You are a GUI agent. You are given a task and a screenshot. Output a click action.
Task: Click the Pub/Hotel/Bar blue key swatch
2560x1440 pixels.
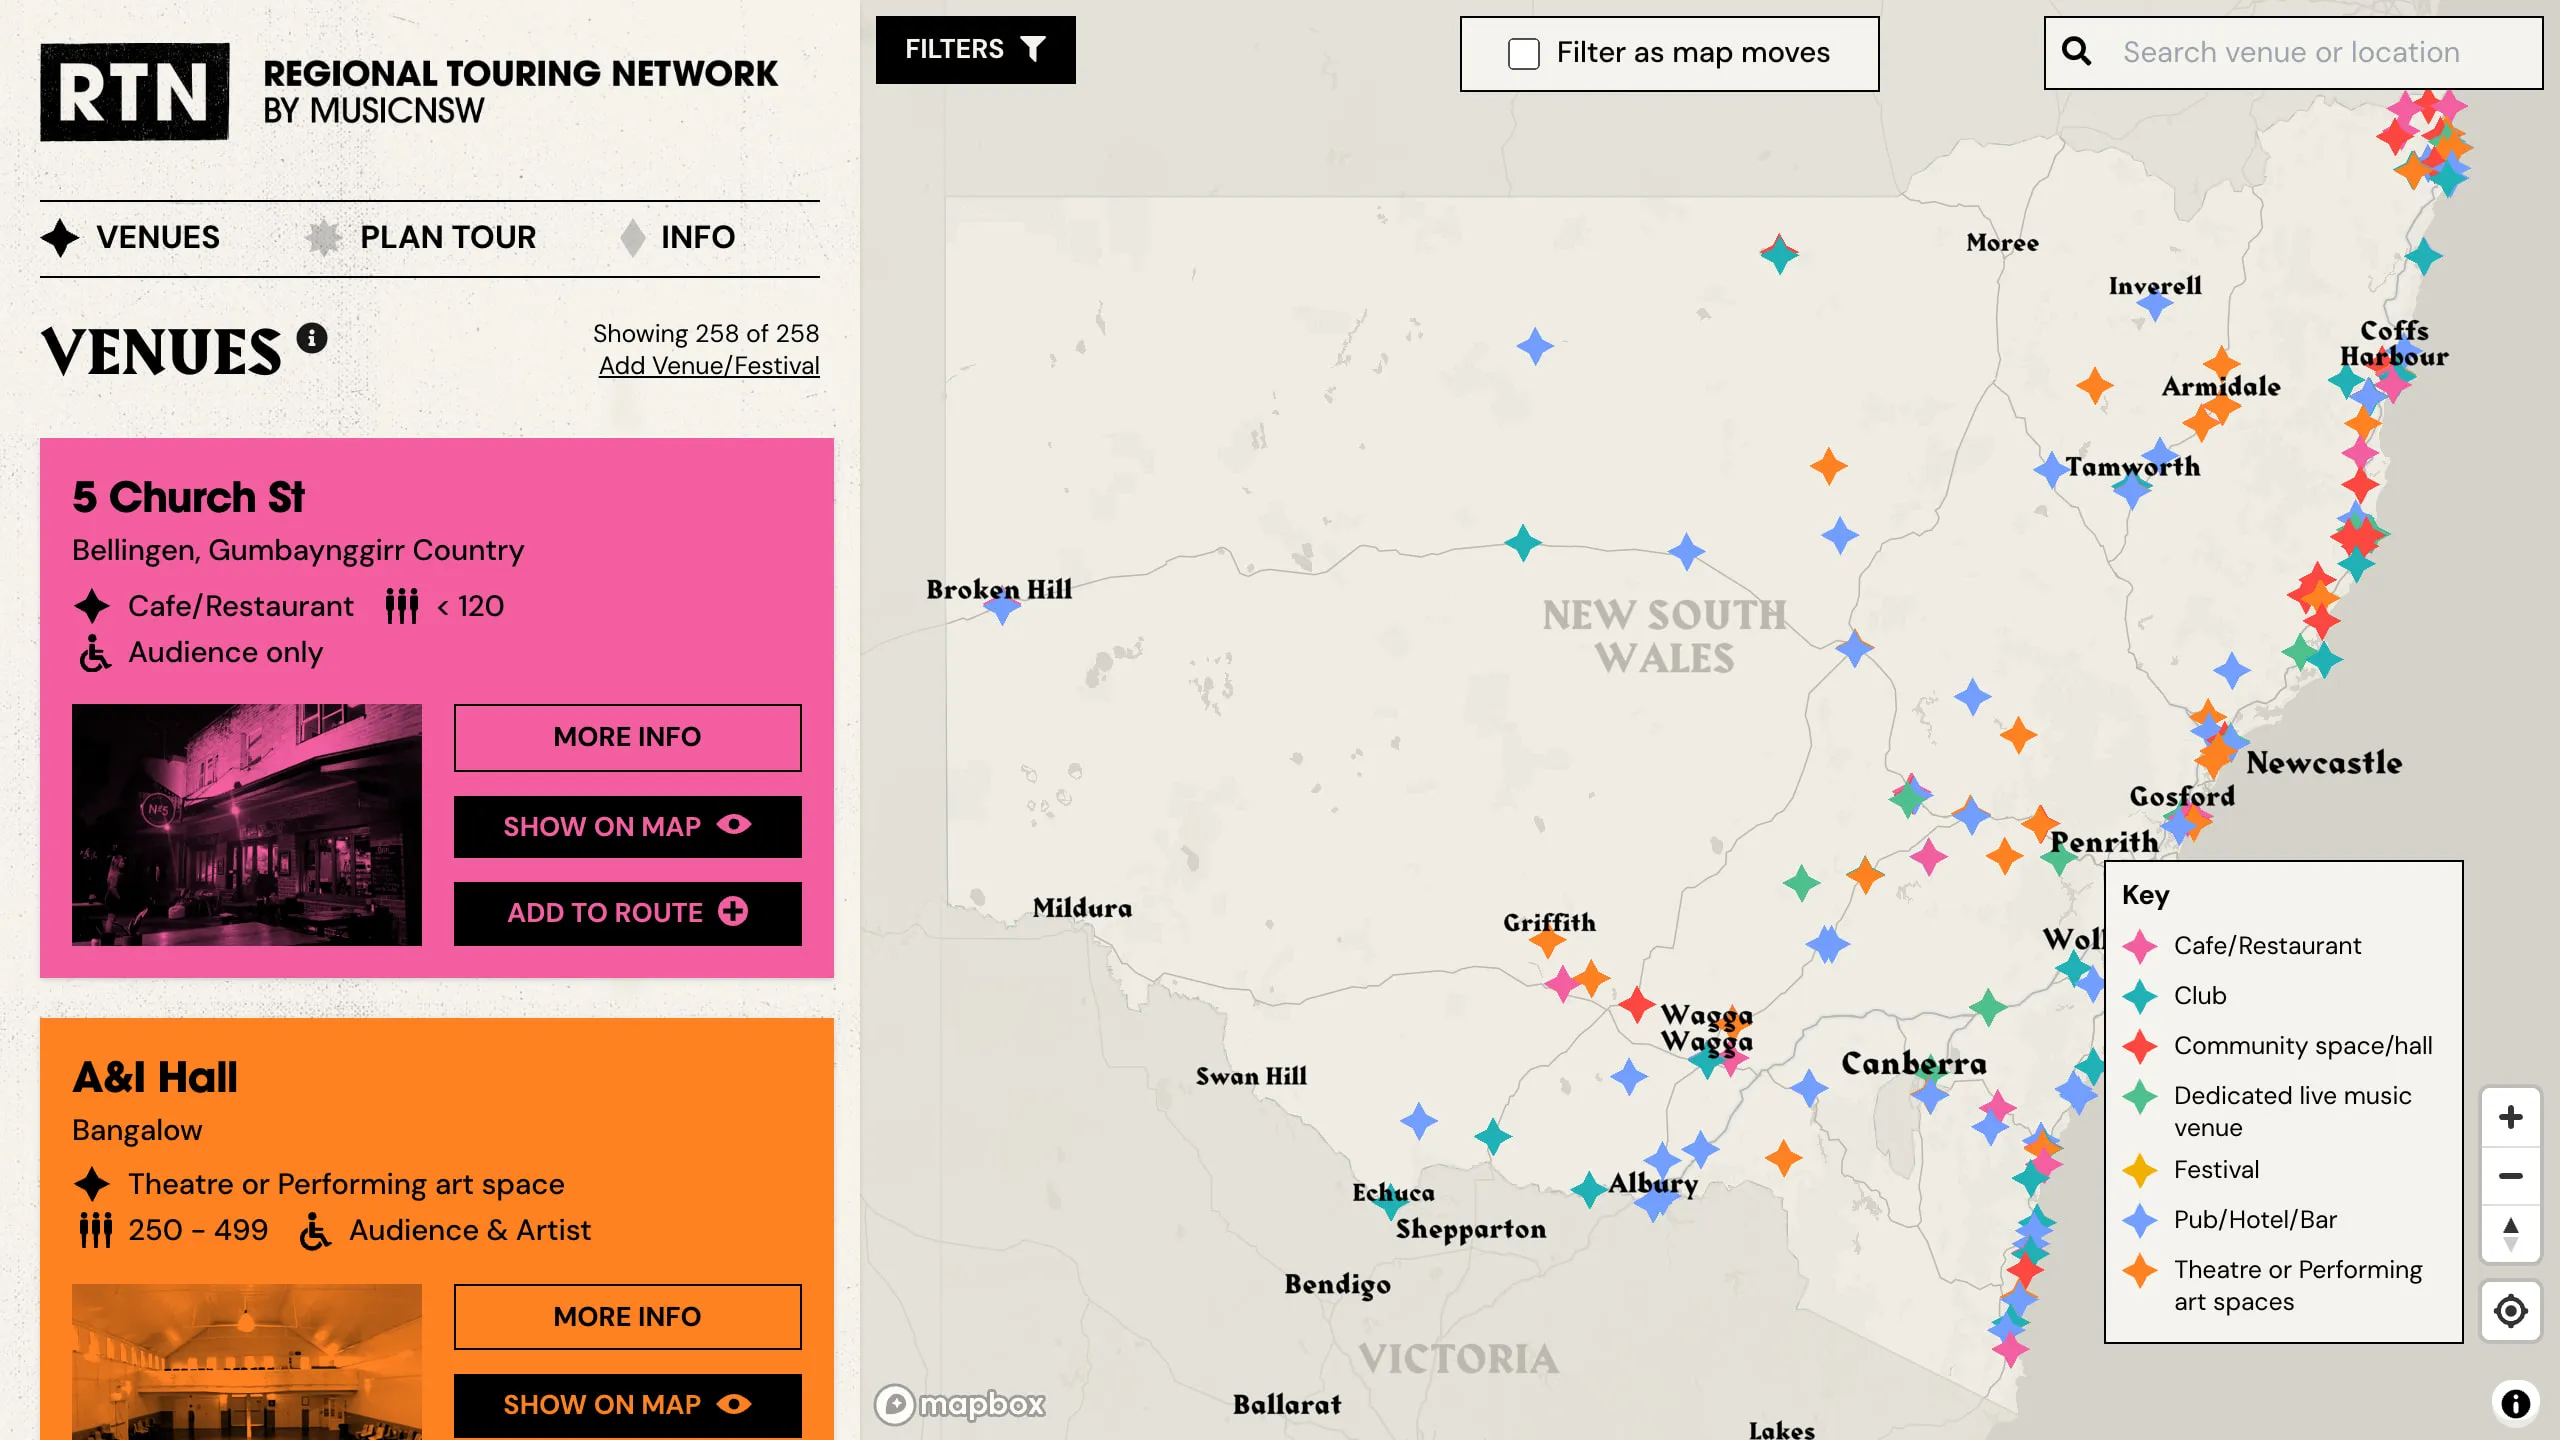point(2139,1220)
